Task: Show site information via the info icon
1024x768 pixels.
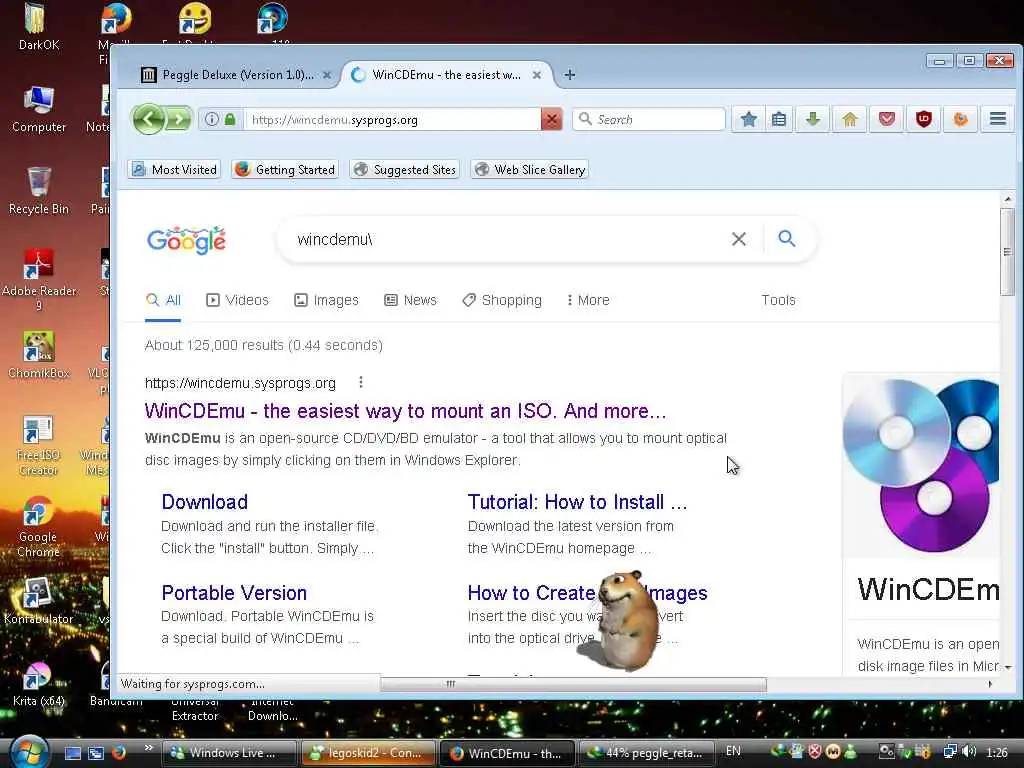Action: pyautogui.click(x=212, y=120)
